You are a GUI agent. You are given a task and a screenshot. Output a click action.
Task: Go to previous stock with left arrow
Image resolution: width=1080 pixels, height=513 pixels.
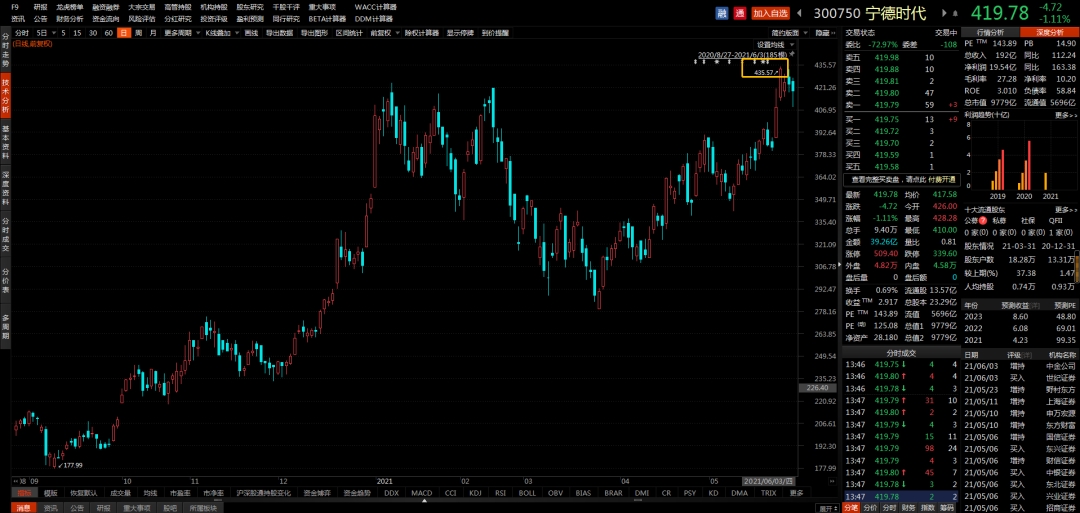click(799, 13)
